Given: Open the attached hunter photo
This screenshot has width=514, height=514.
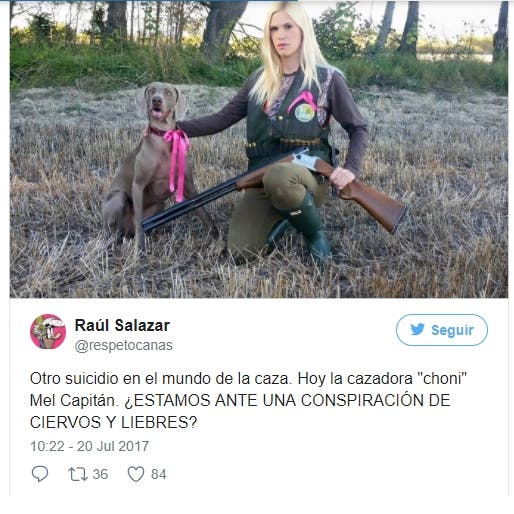Looking at the screenshot, I should tap(259, 149).
